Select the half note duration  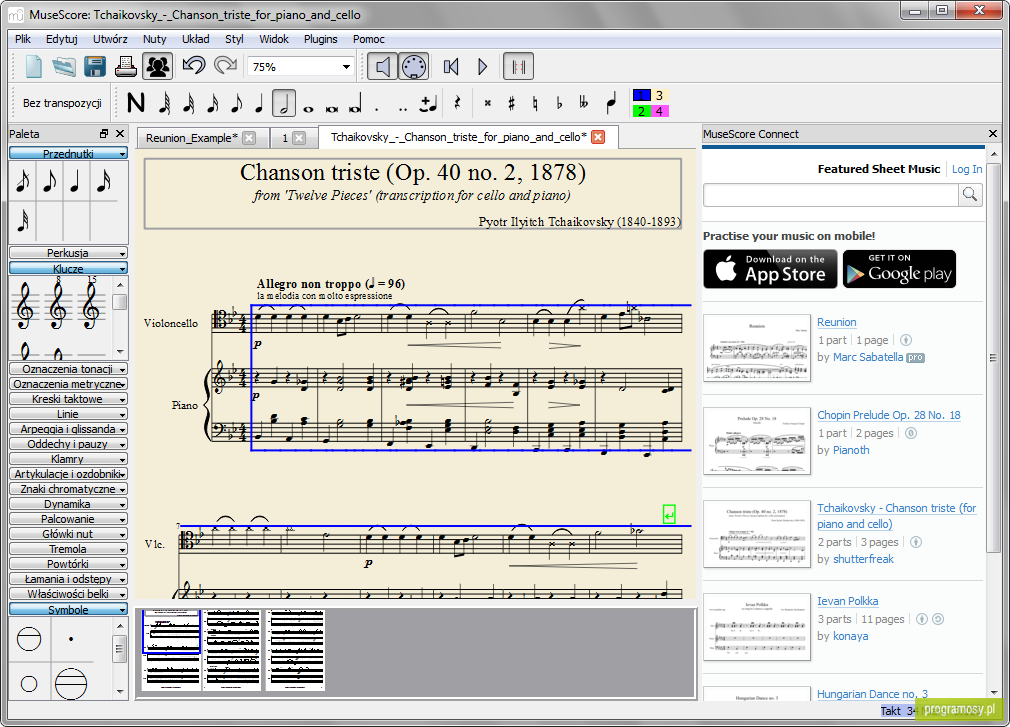(283, 103)
